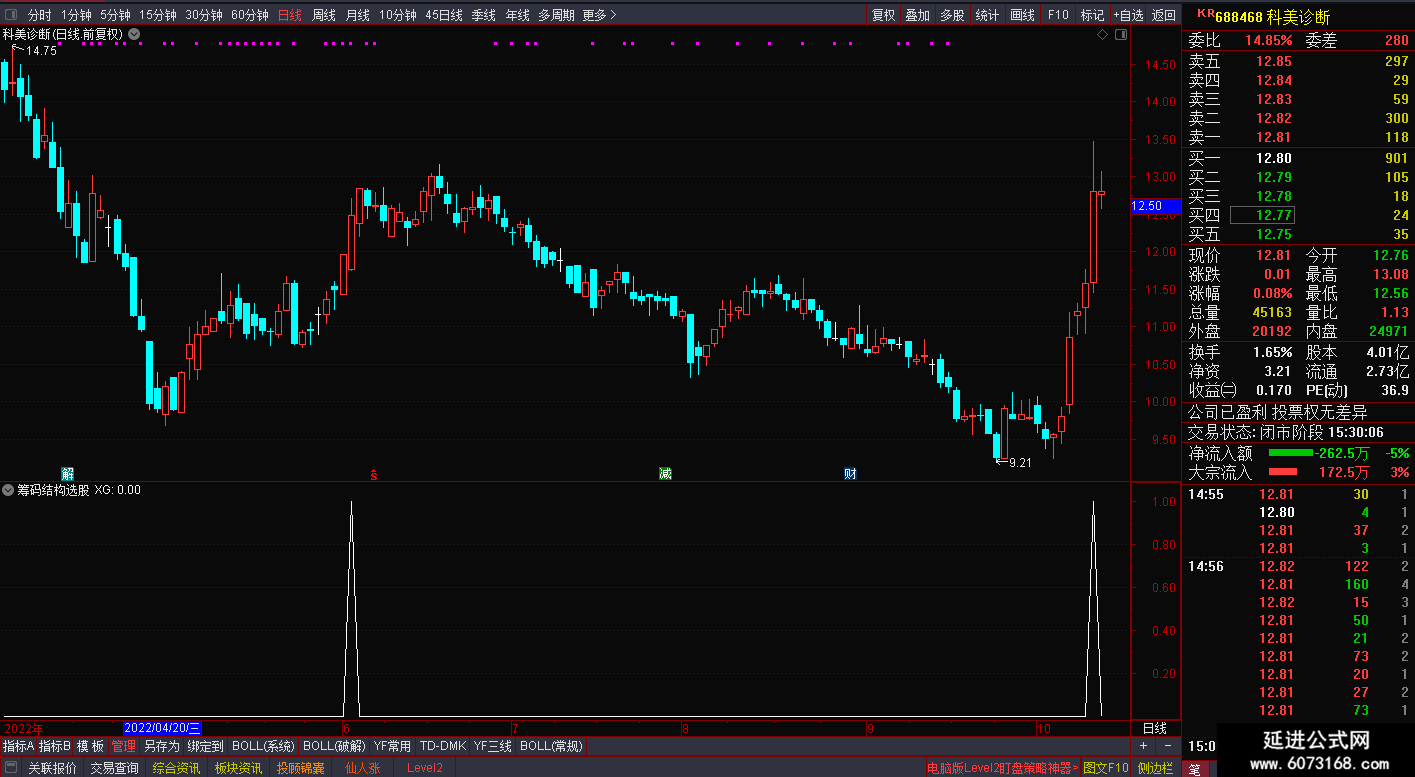Toggle the 复权 price adjustment button
Viewport: 1415px width, 777px height.
coord(883,15)
